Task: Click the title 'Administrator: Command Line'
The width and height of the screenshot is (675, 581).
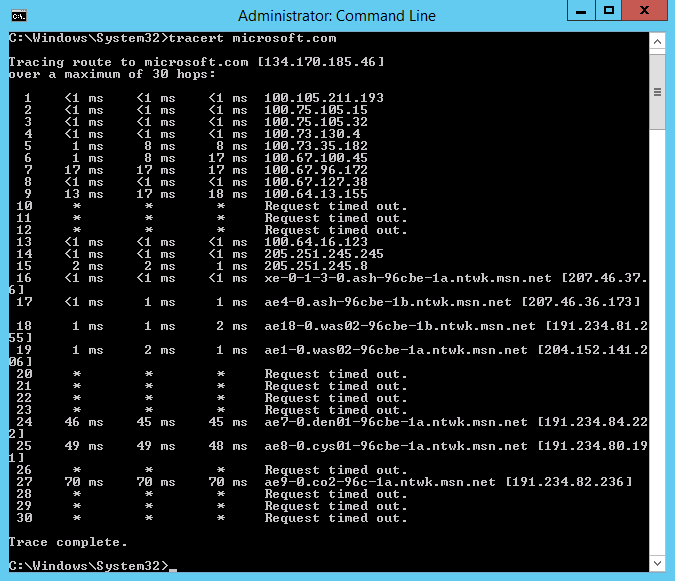Action: [337, 16]
